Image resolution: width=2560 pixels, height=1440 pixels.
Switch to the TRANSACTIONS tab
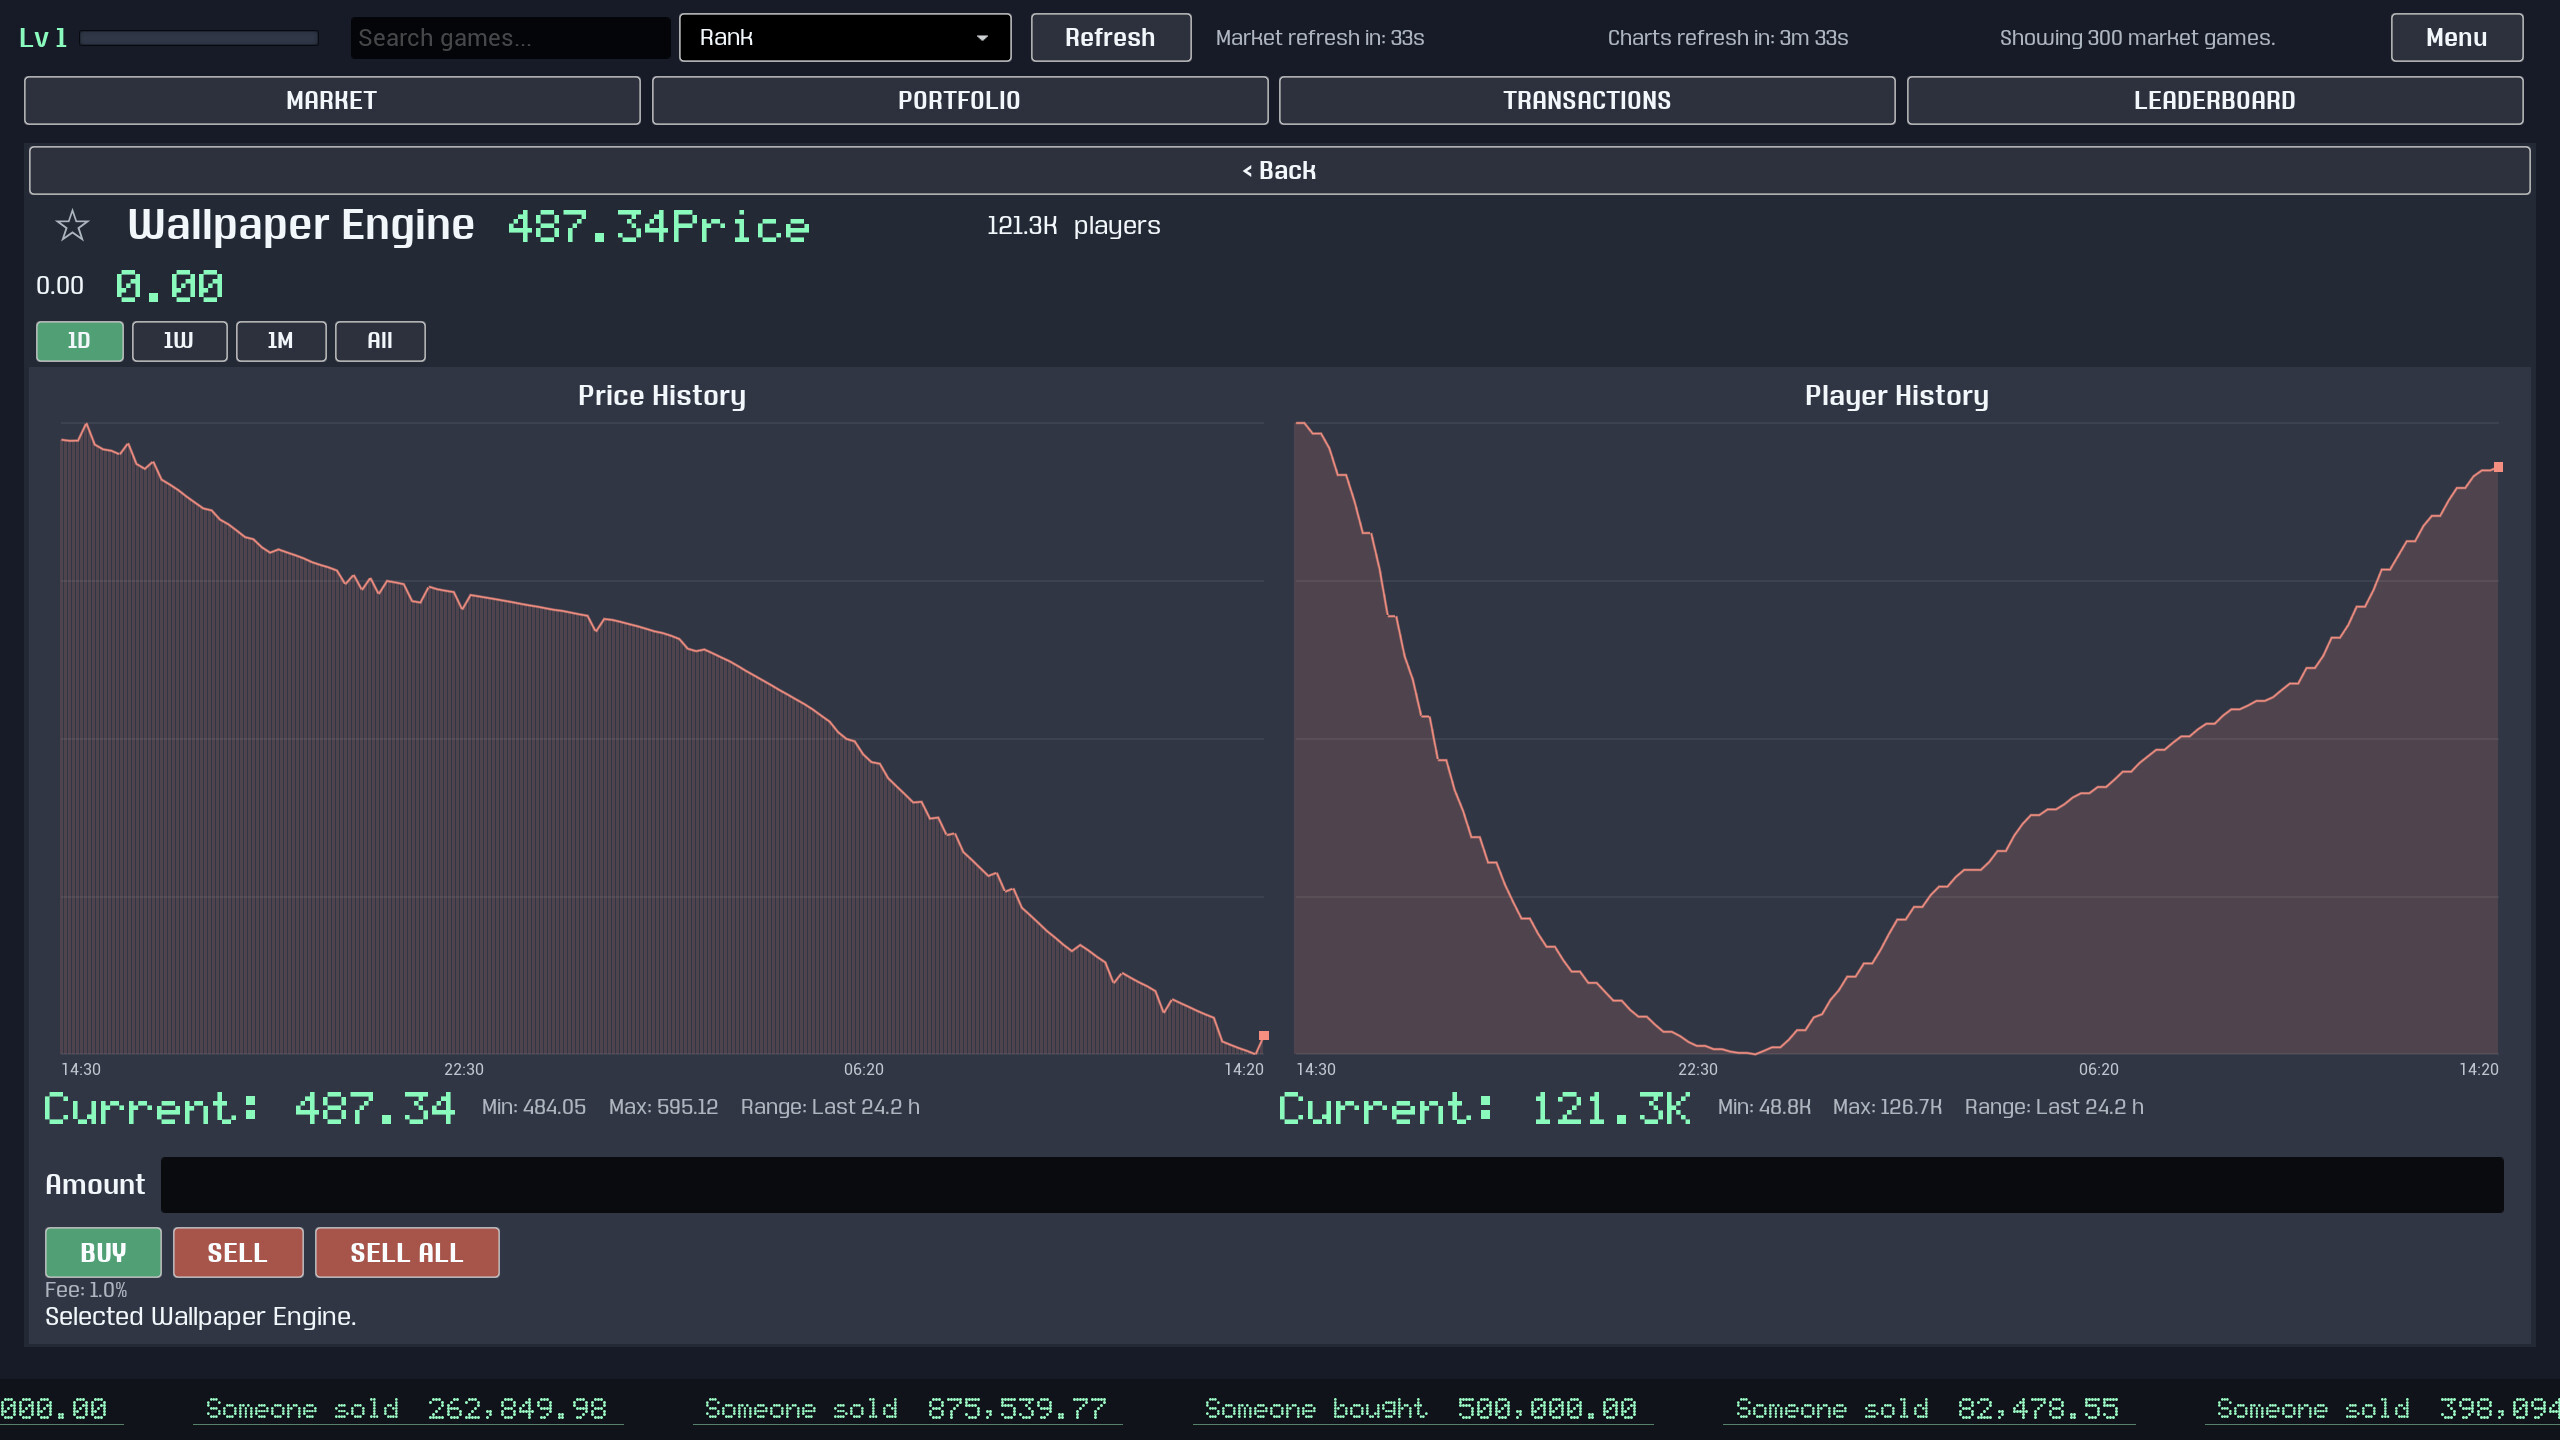tap(1587, 101)
